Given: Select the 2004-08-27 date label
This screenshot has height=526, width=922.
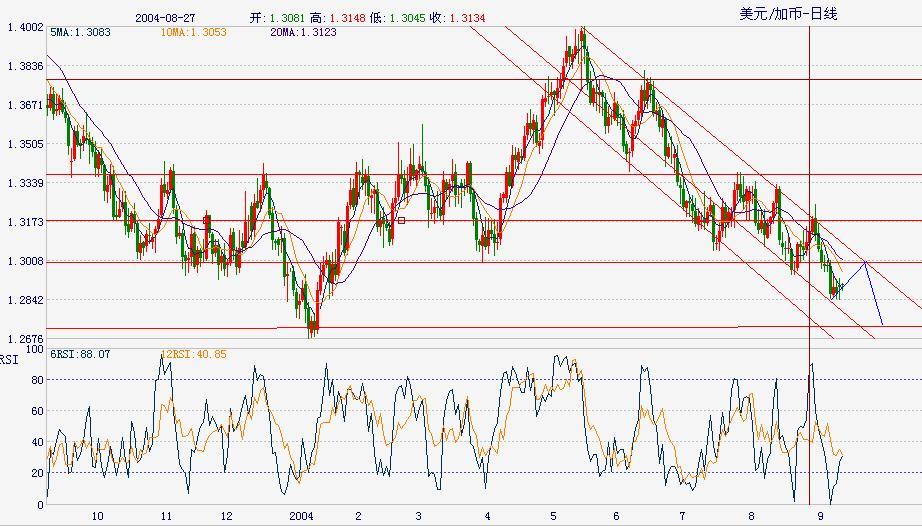Looking at the screenshot, I should click(x=164, y=18).
